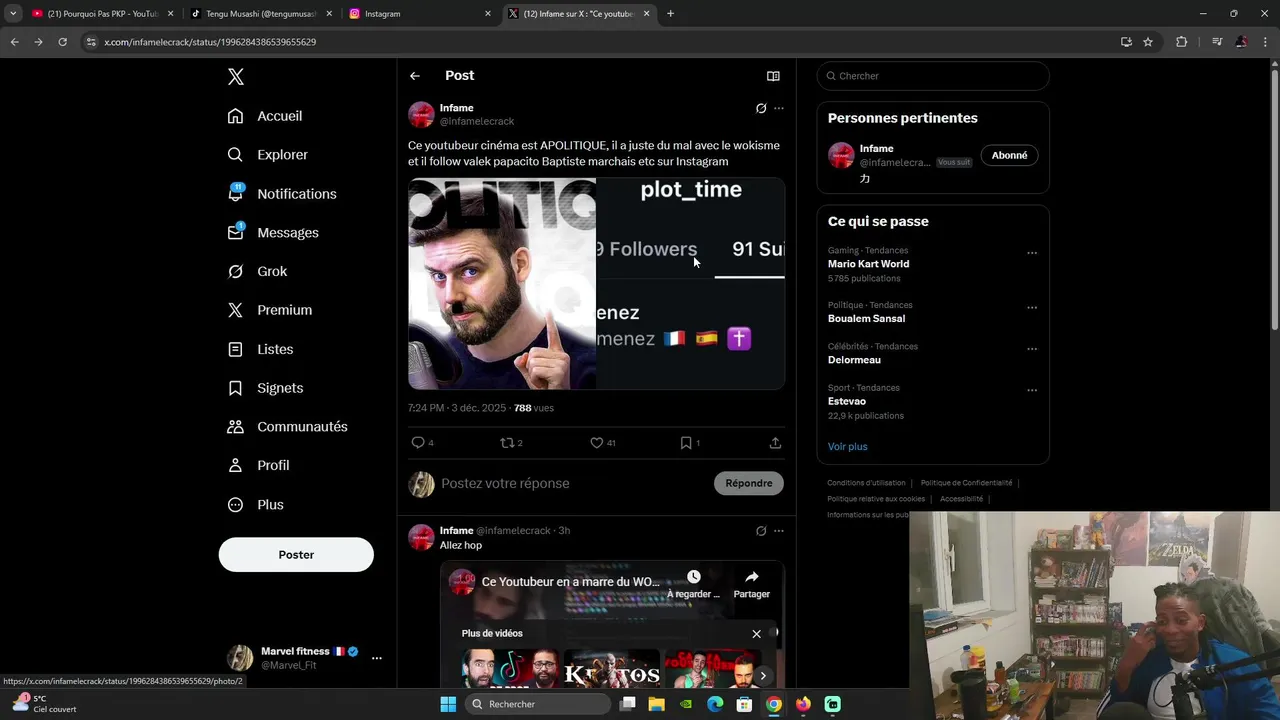The image size is (1280, 720).
Task: Open File Explorer from taskbar
Action: click(657, 704)
